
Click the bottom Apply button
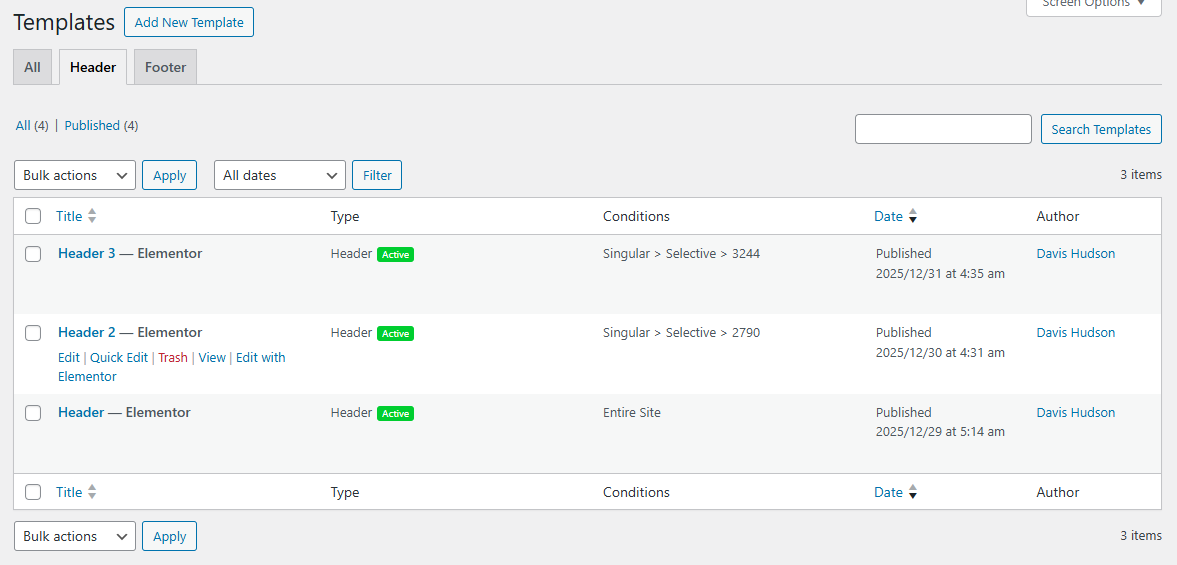tap(170, 536)
